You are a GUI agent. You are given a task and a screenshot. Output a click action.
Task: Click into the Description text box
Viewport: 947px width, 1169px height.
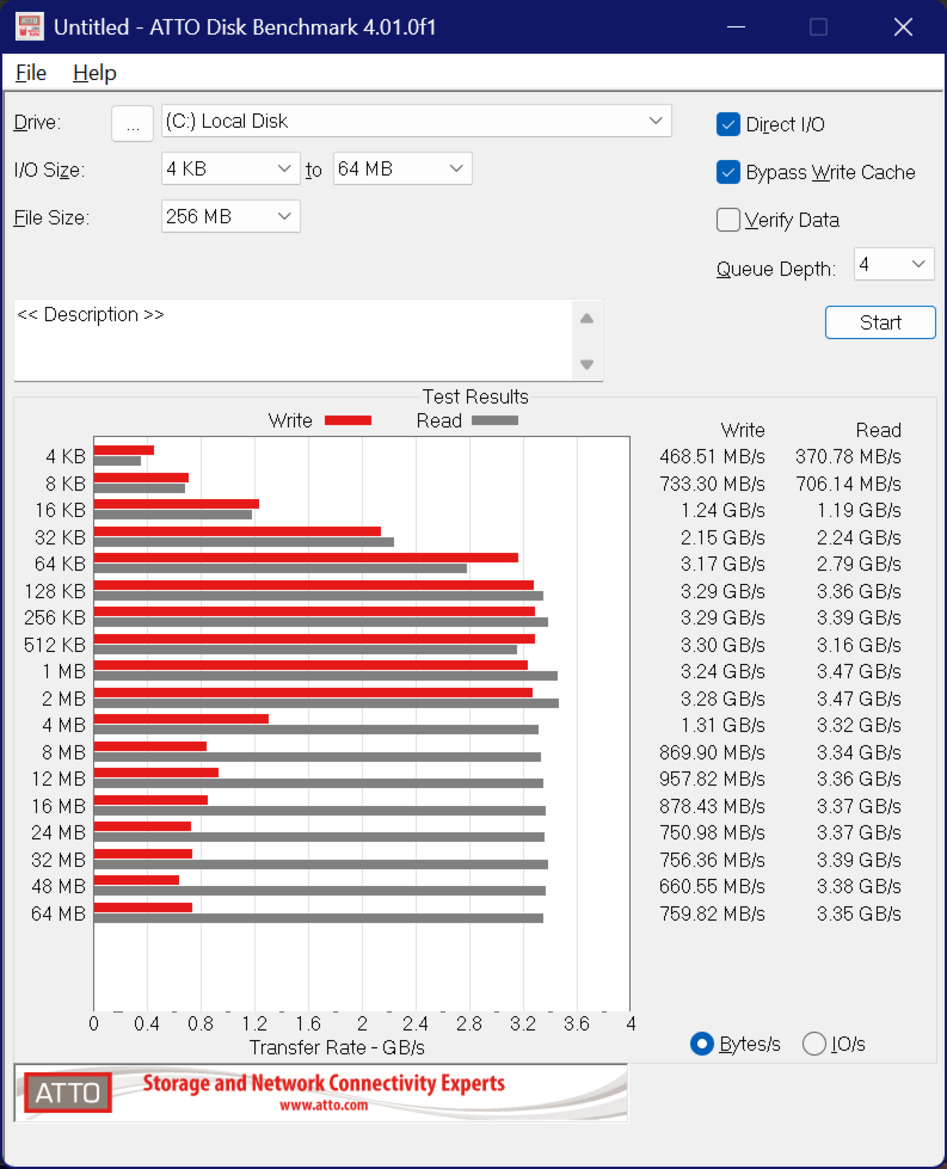coord(293,340)
